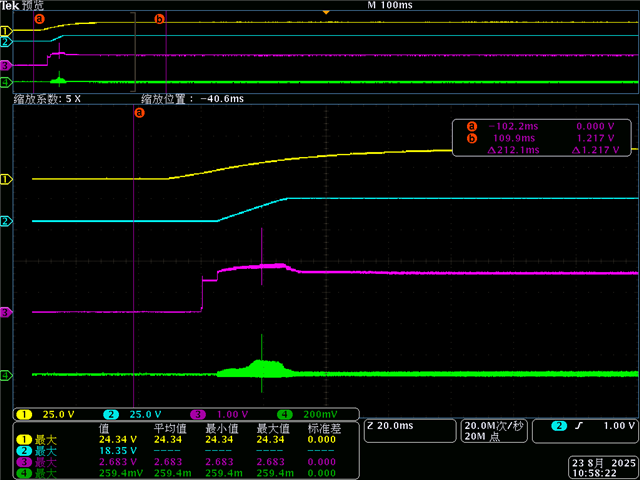Click channel 1 max value 24.34 V
Viewport: 640px width, 480px height.
point(118,440)
